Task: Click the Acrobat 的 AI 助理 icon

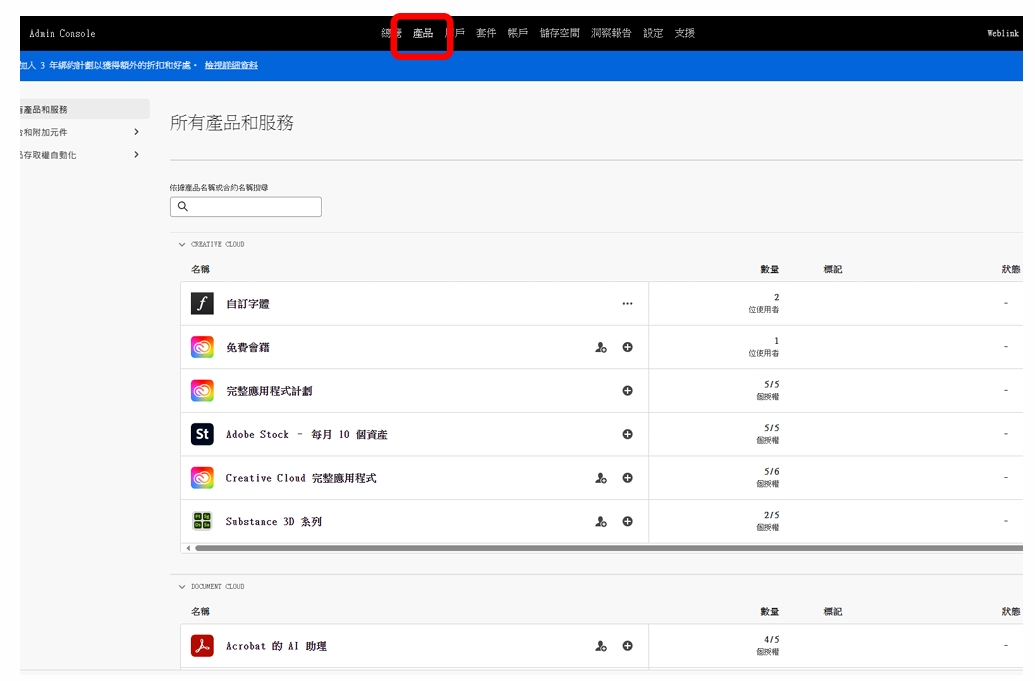Action: pos(202,646)
